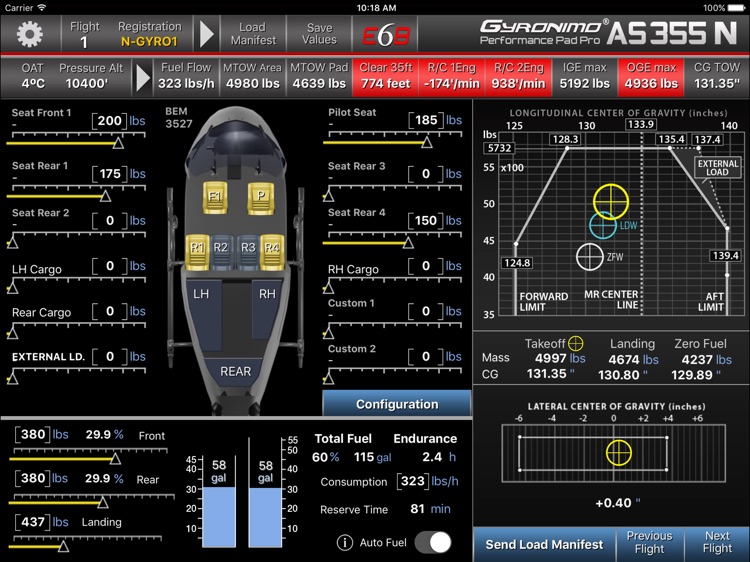The height and width of the screenshot is (562, 750).
Task: Tap the Front fuel 380 lbs field
Action: pos(33,434)
